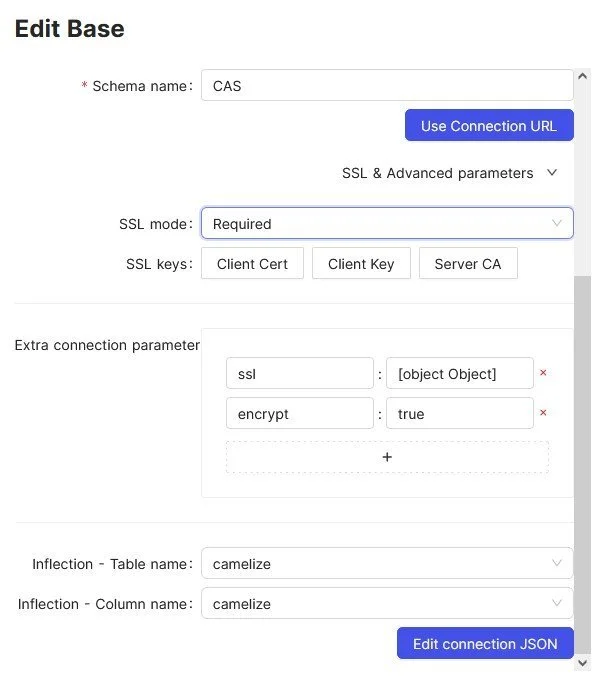605x677 pixels.
Task: Click the SSL & Advanced parameters label
Action: 437,173
